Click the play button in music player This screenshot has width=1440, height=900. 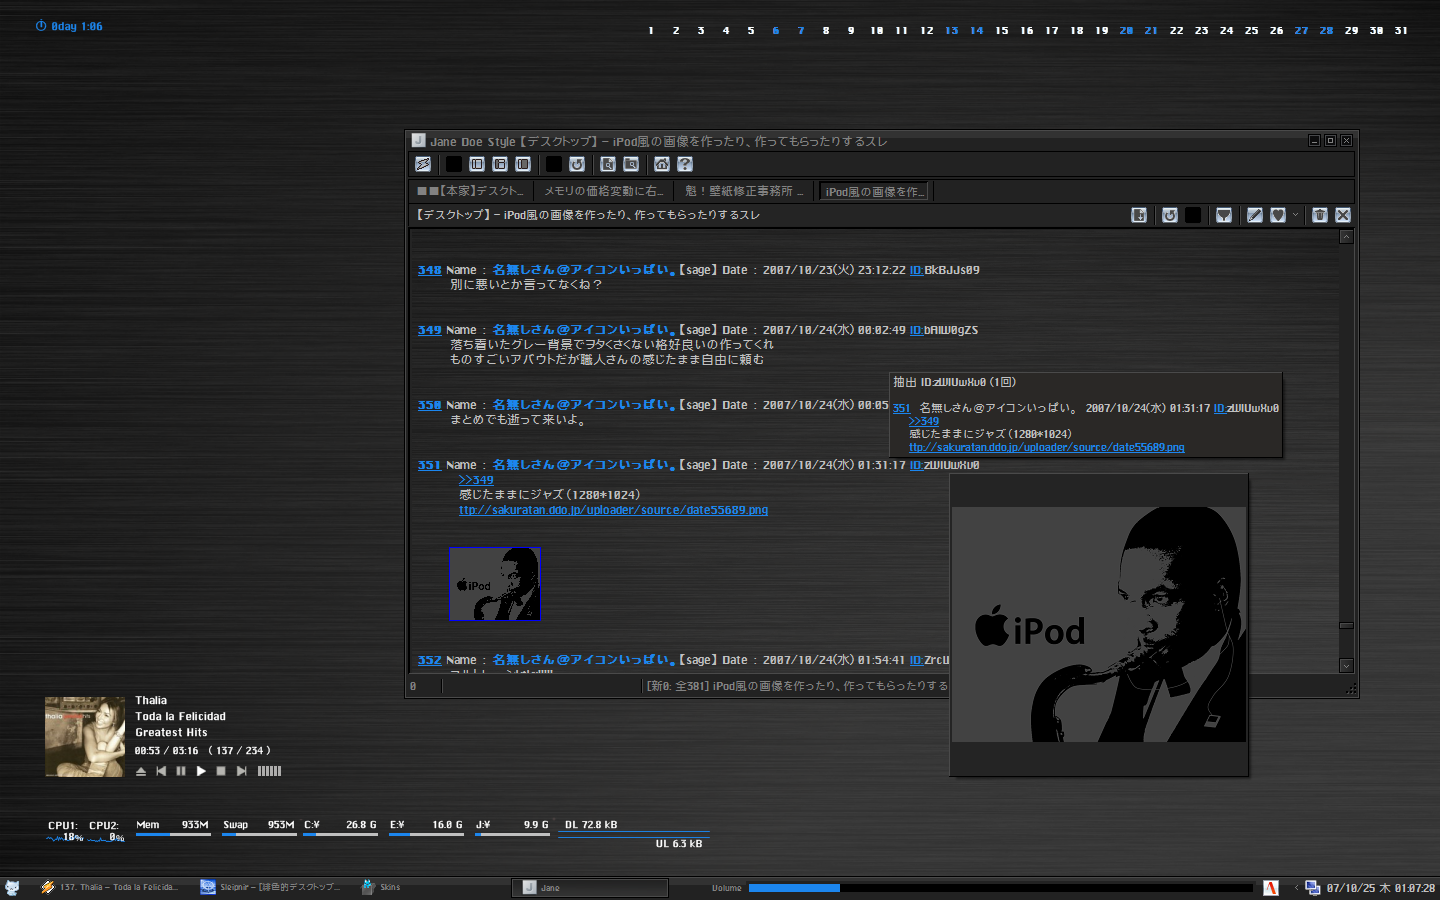(201, 771)
